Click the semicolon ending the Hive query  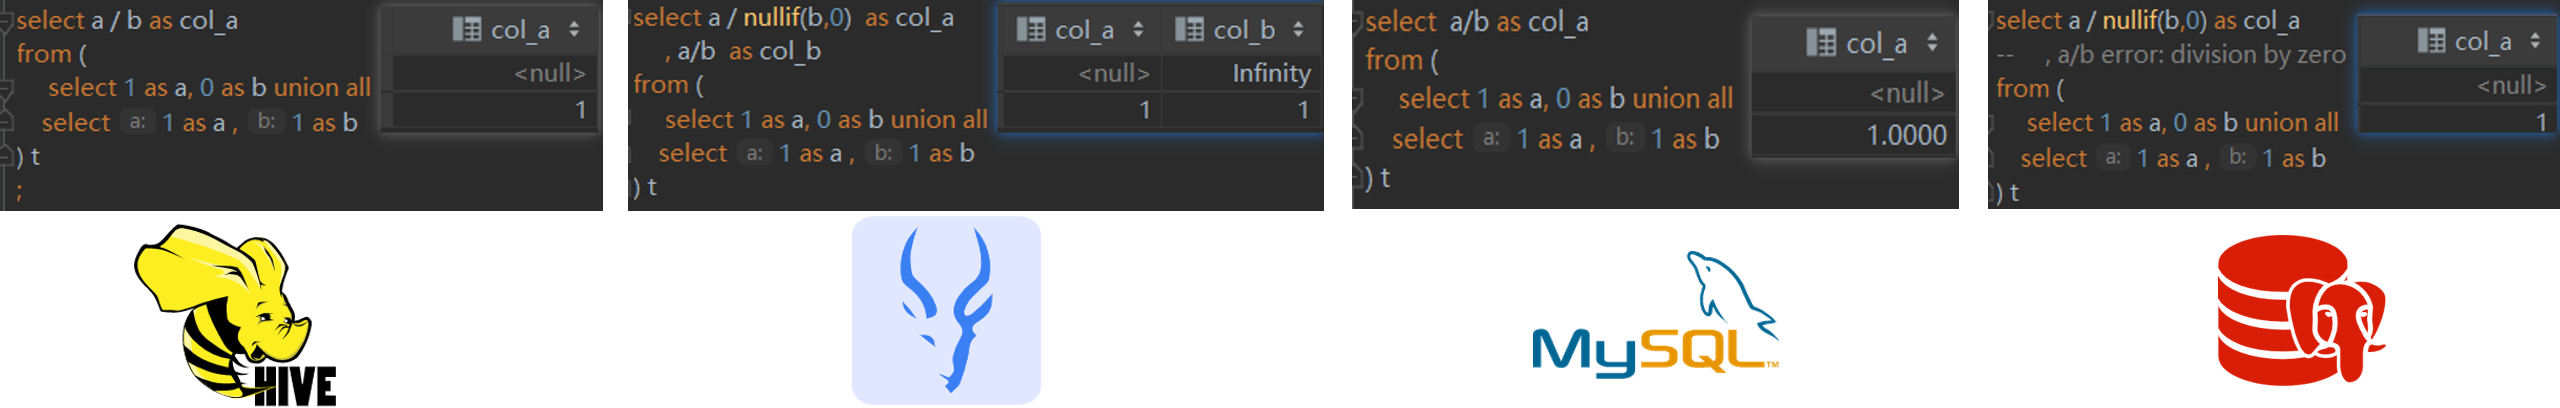click(x=19, y=190)
